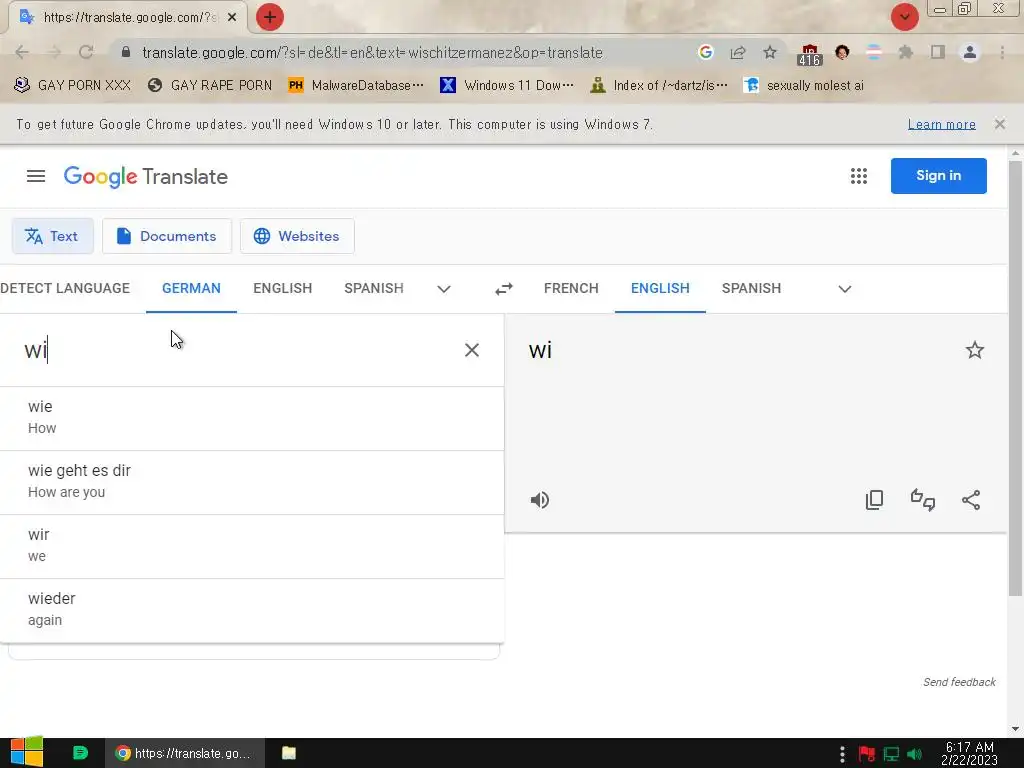Click the page vertical scrollbar thumb
The height and width of the screenshot is (768, 1024).
coord(1015,379)
